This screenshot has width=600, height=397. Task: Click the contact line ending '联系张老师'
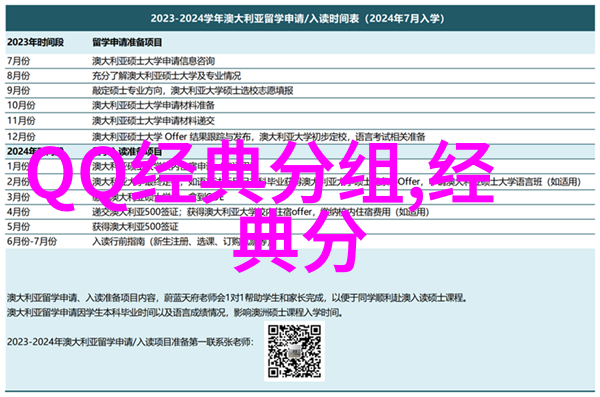click(x=130, y=341)
